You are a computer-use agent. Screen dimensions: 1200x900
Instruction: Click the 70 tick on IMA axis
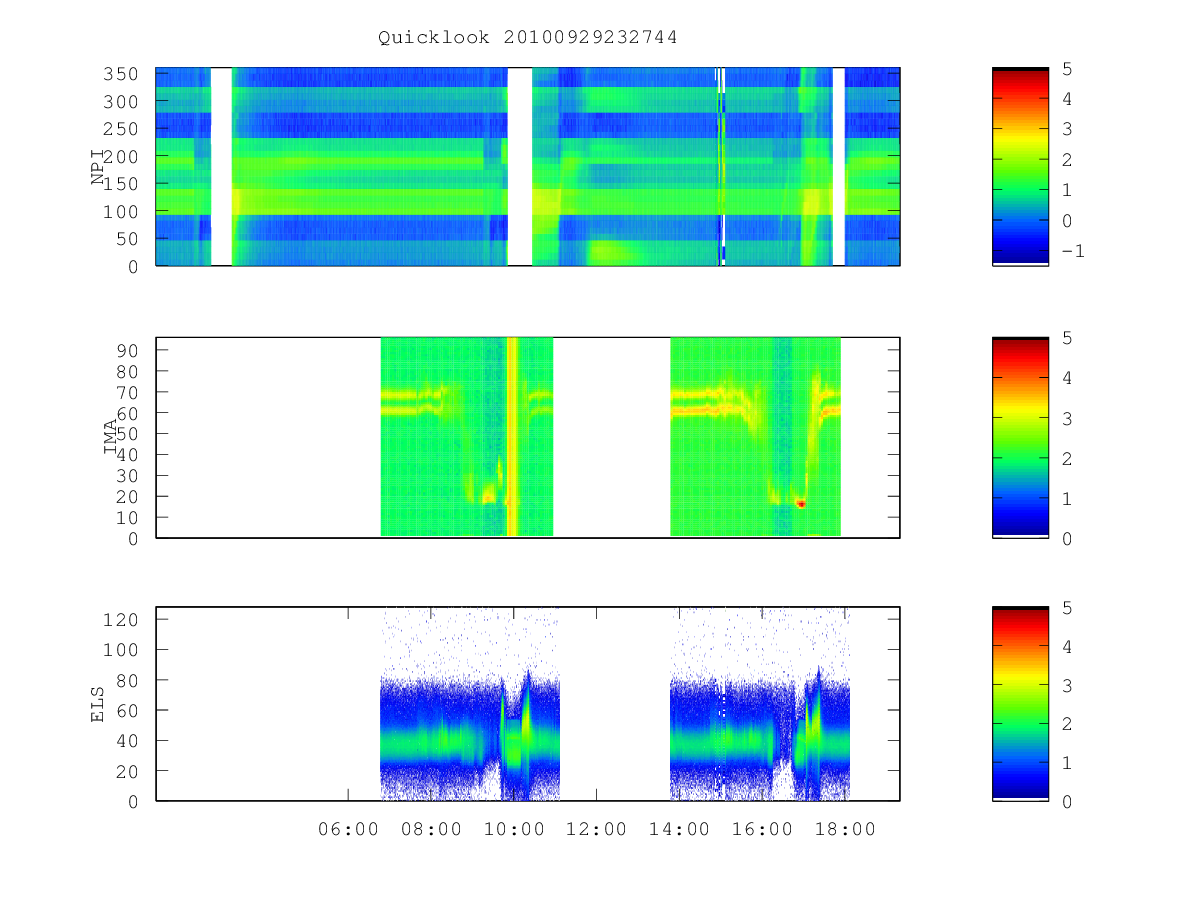click(x=128, y=392)
